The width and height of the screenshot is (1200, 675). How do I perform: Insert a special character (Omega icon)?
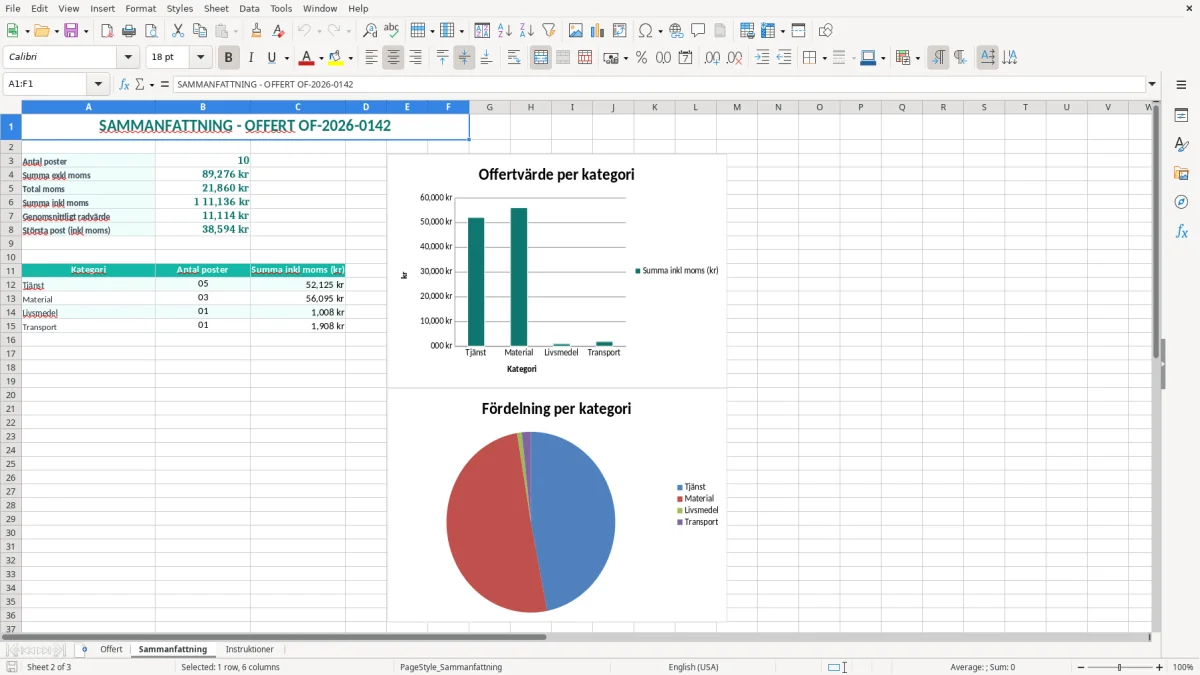(x=646, y=31)
